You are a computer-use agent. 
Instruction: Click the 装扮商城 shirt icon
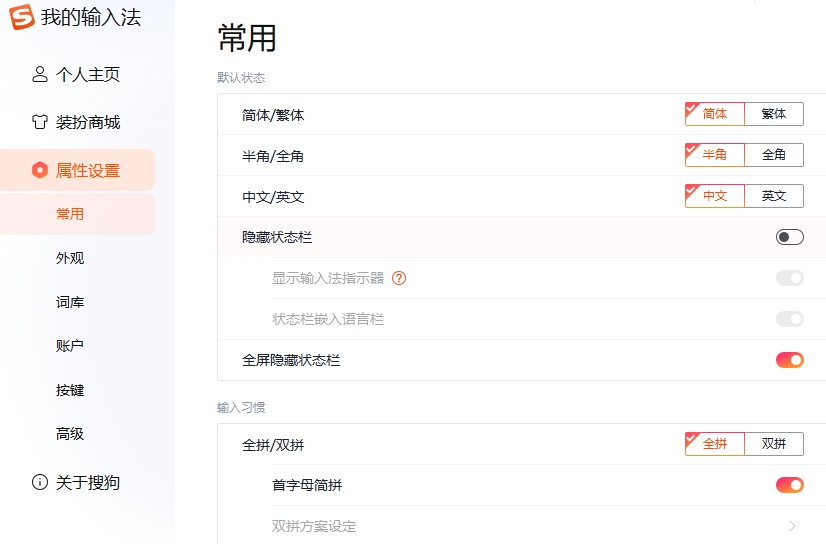click(40, 122)
